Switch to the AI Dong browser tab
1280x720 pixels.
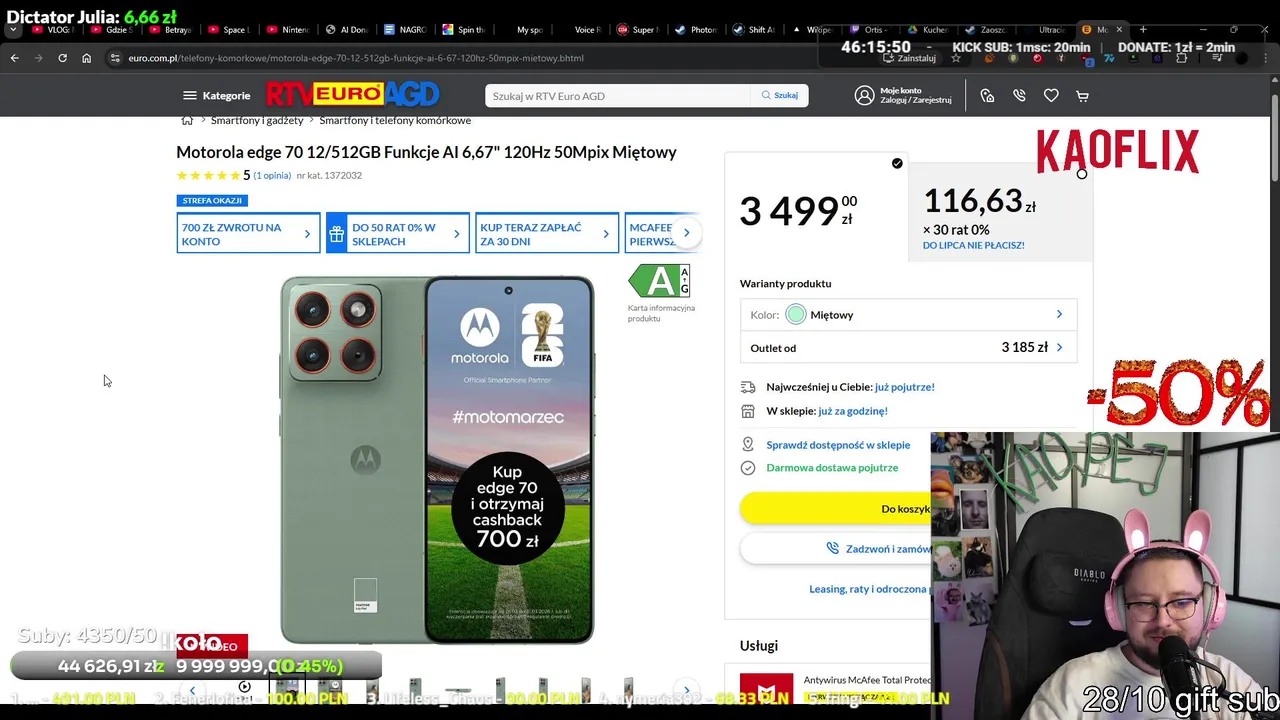[x=347, y=30]
